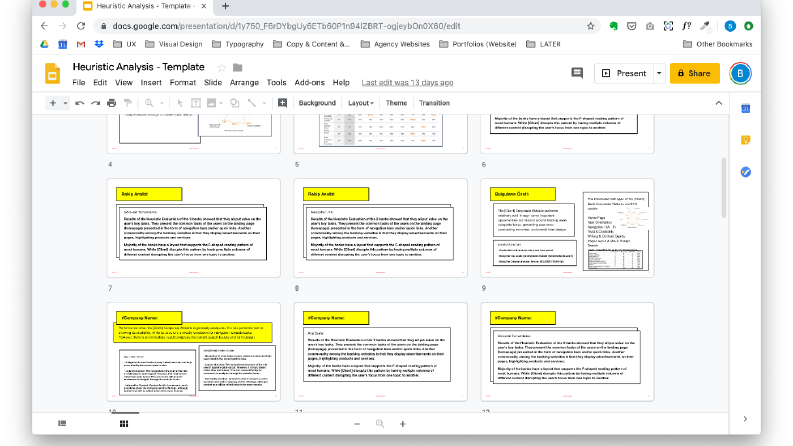Viewport: 793px width, 446px height.
Task: Open the Edit menu
Action: tap(100, 82)
